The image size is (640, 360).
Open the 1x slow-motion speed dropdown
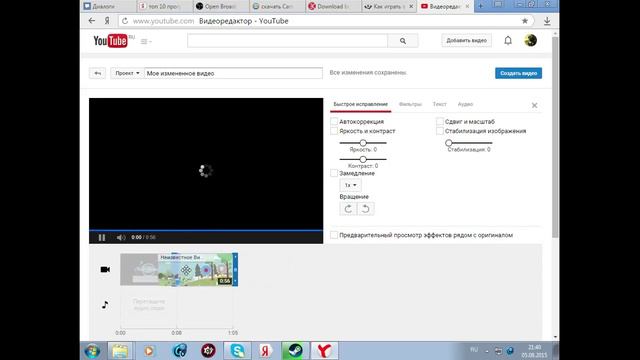click(x=350, y=185)
